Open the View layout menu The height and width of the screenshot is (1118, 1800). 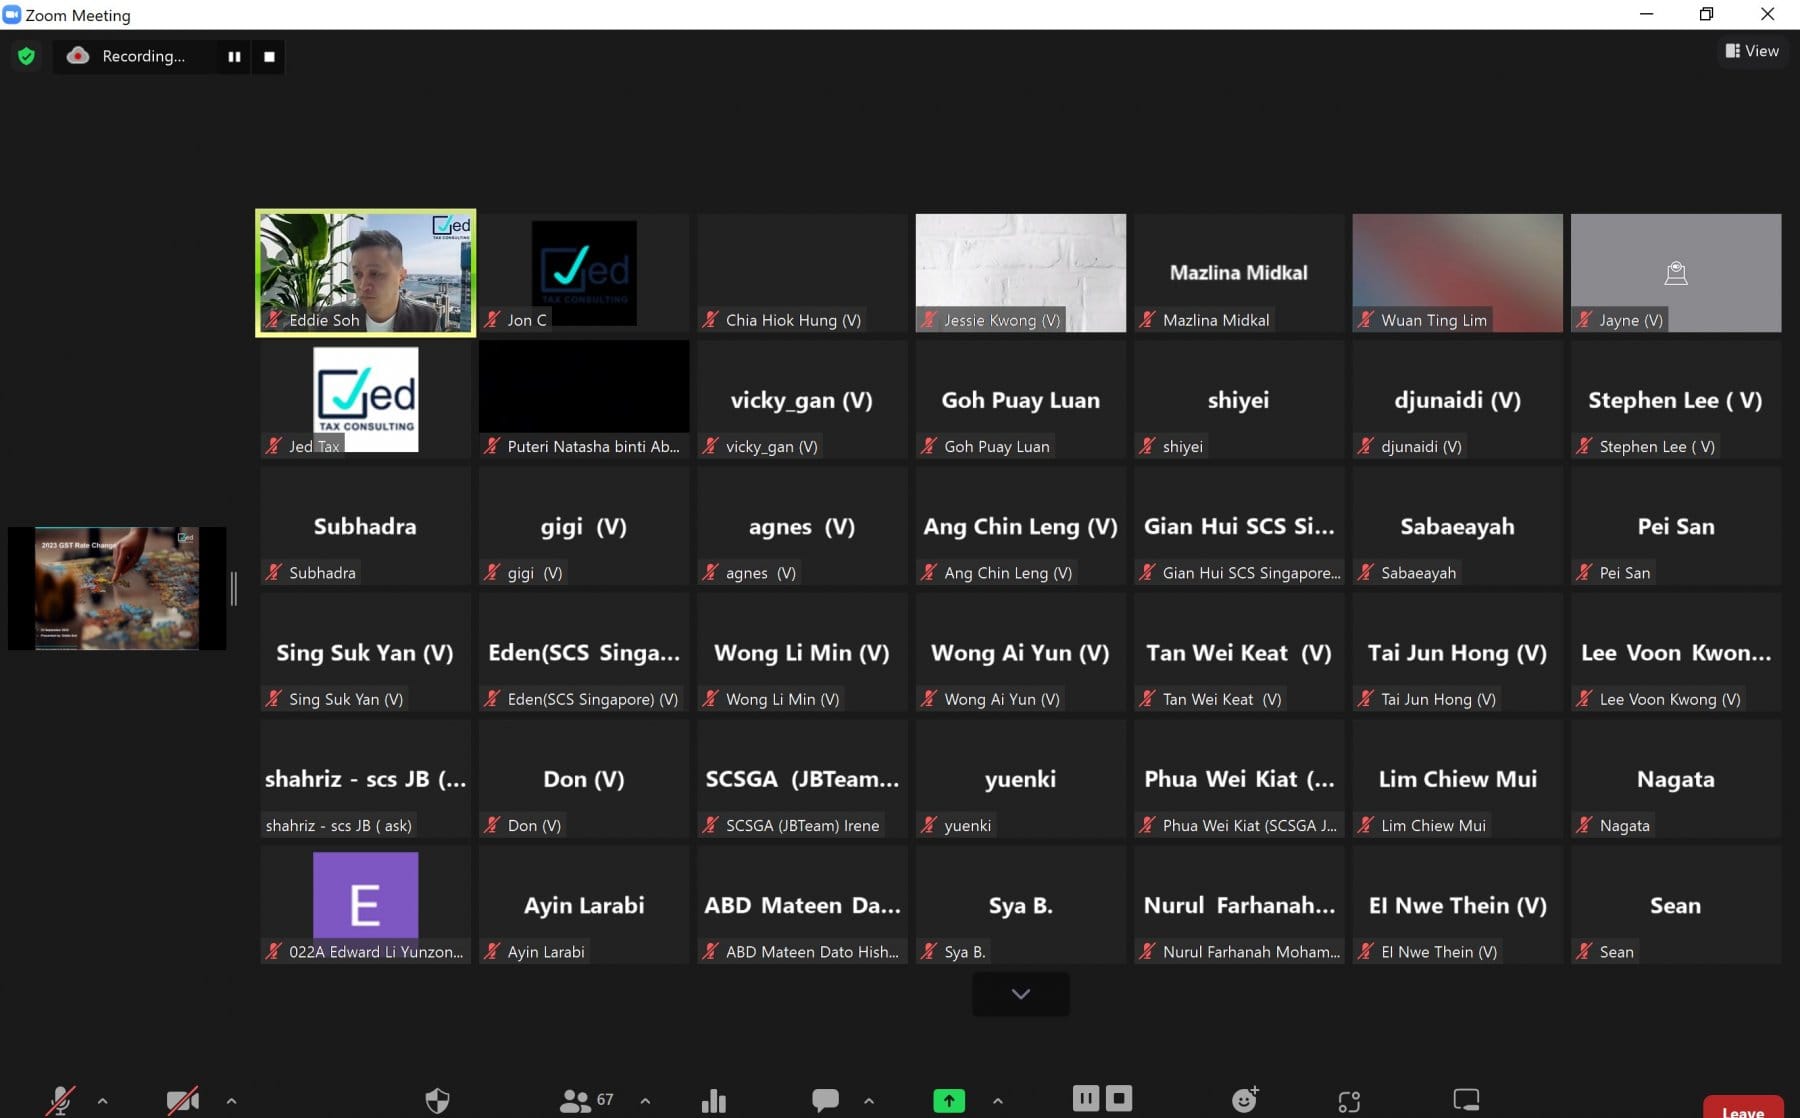click(1752, 51)
